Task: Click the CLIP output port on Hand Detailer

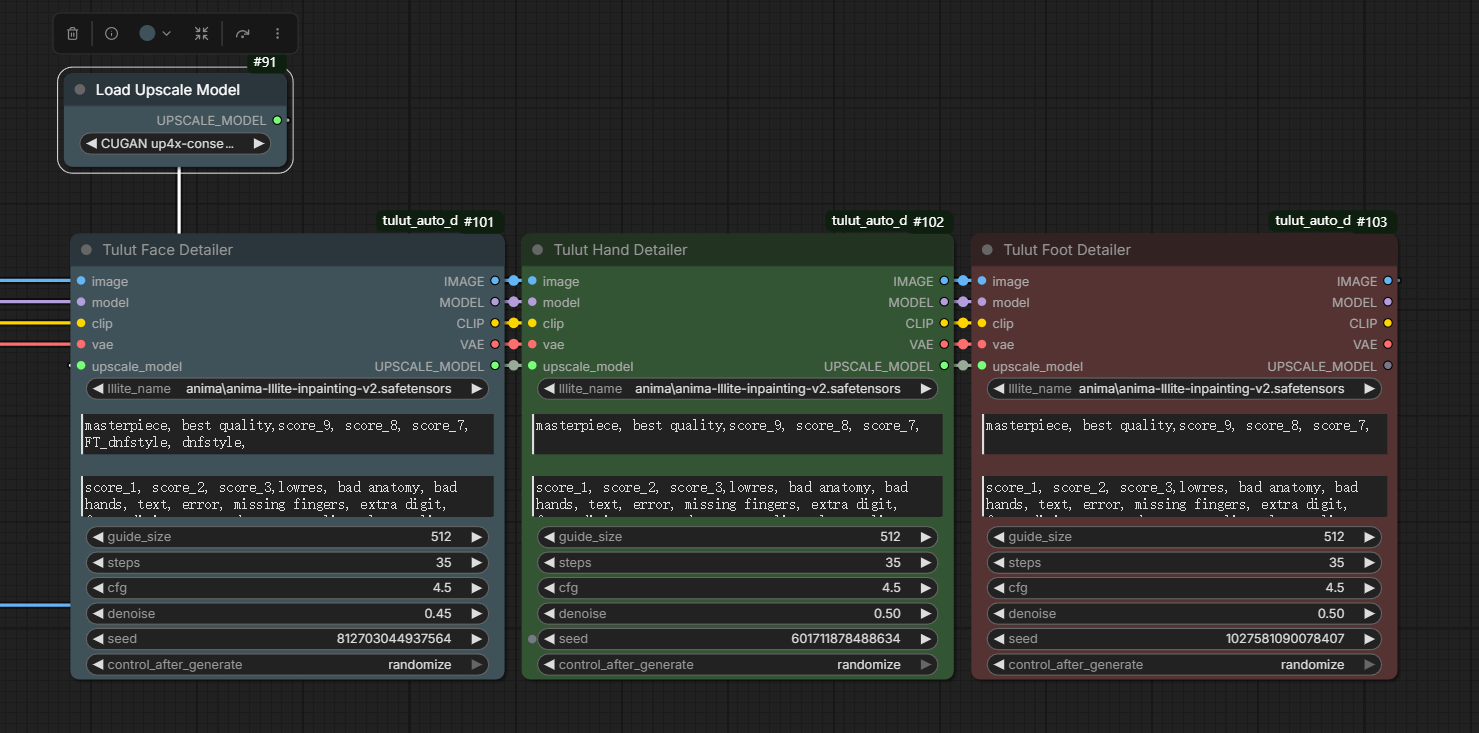Action: pyautogui.click(x=944, y=323)
